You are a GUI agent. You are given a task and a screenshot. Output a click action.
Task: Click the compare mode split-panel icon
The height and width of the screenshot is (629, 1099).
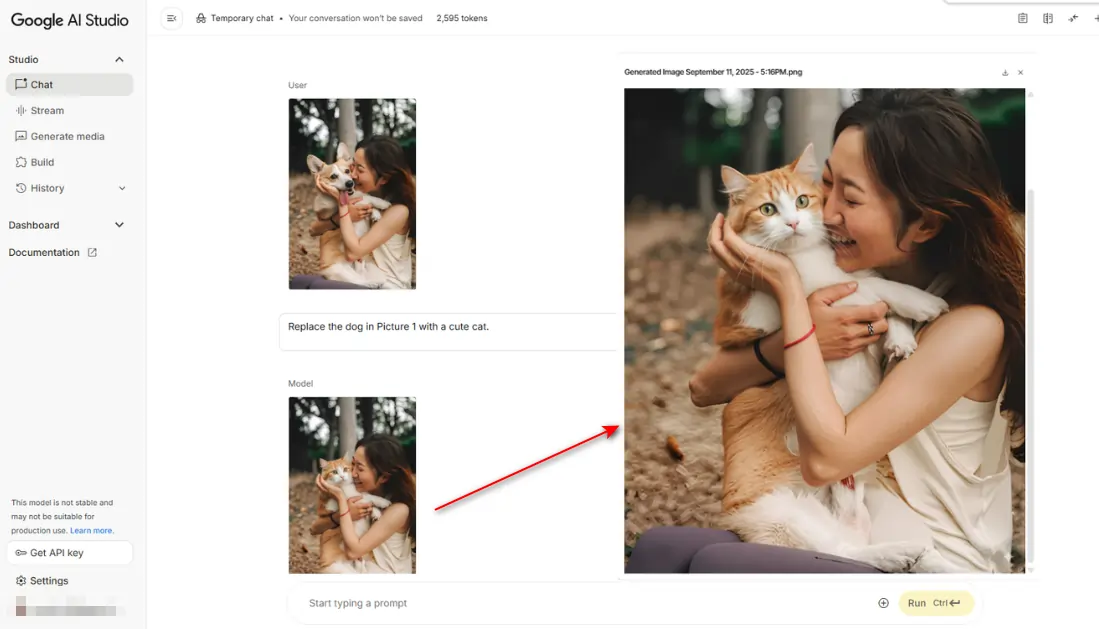click(1048, 18)
